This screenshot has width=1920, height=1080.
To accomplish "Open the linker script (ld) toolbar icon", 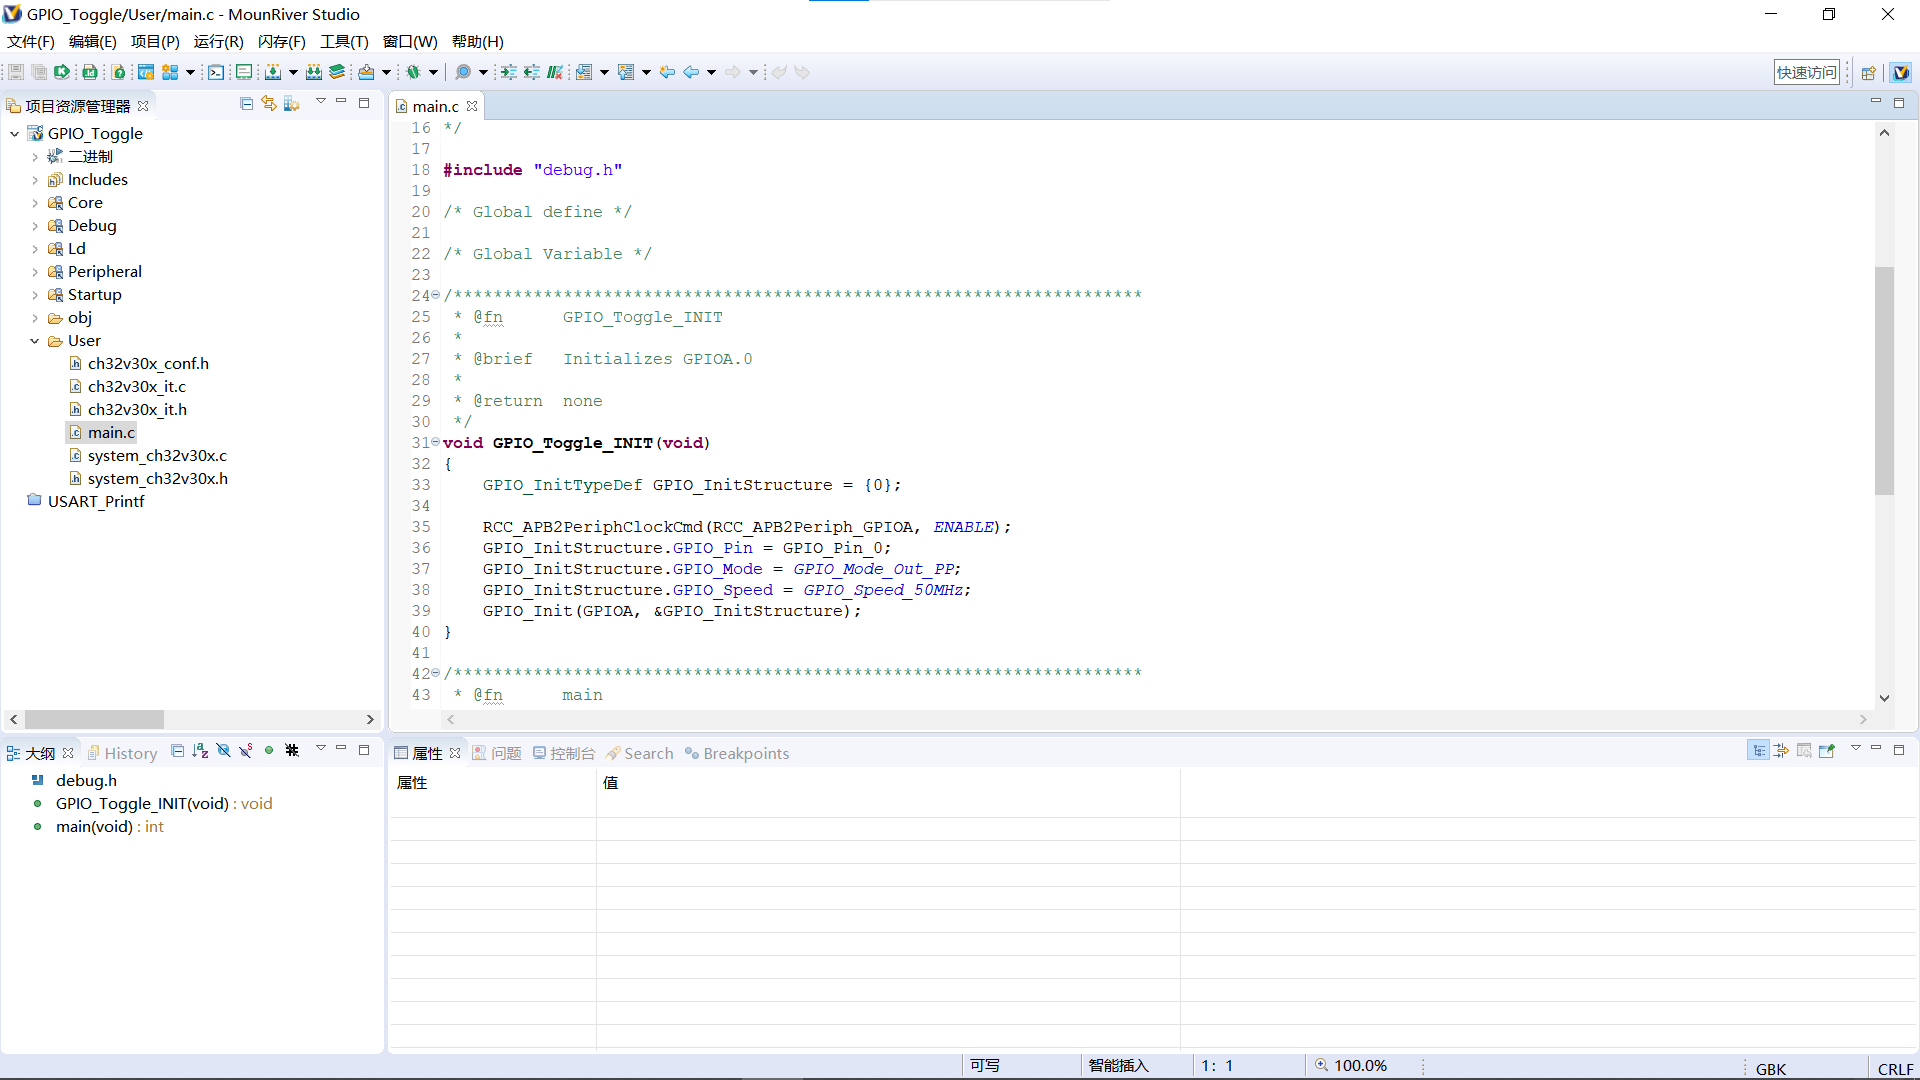I will [x=90, y=72].
